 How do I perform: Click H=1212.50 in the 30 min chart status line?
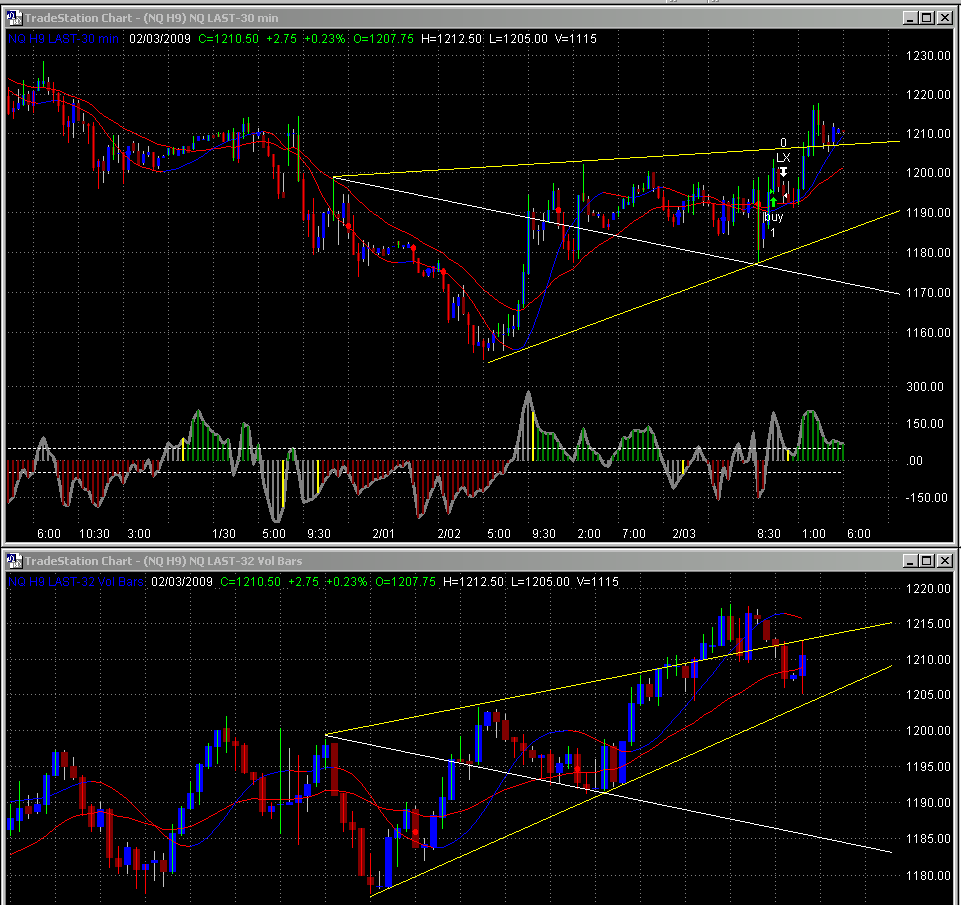(452, 39)
